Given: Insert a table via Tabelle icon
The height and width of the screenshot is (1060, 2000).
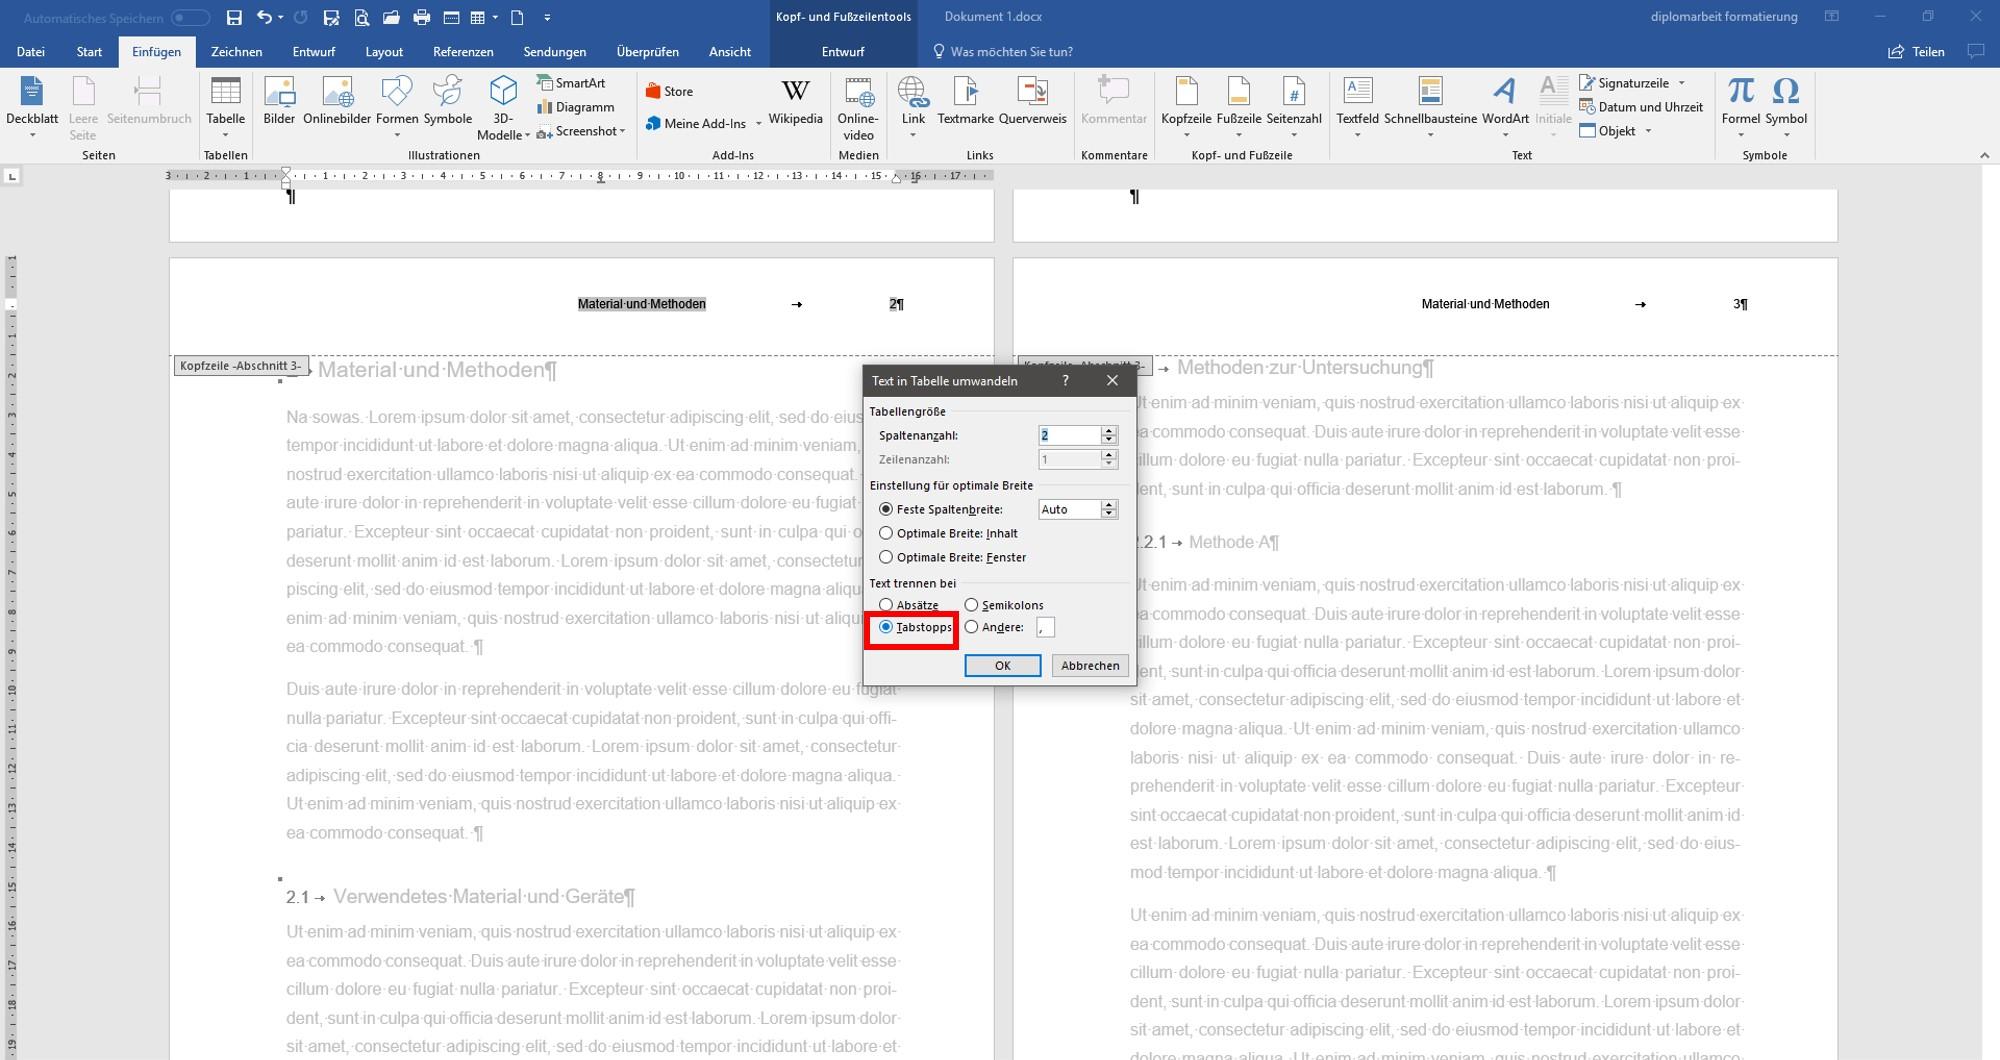Looking at the screenshot, I should pyautogui.click(x=225, y=107).
